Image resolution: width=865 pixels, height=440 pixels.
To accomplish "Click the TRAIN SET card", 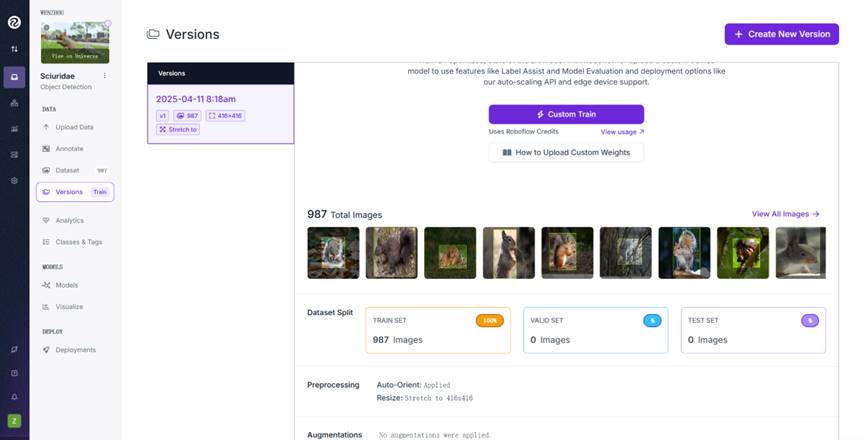I will pyautogui.click(x=438, y=330).
